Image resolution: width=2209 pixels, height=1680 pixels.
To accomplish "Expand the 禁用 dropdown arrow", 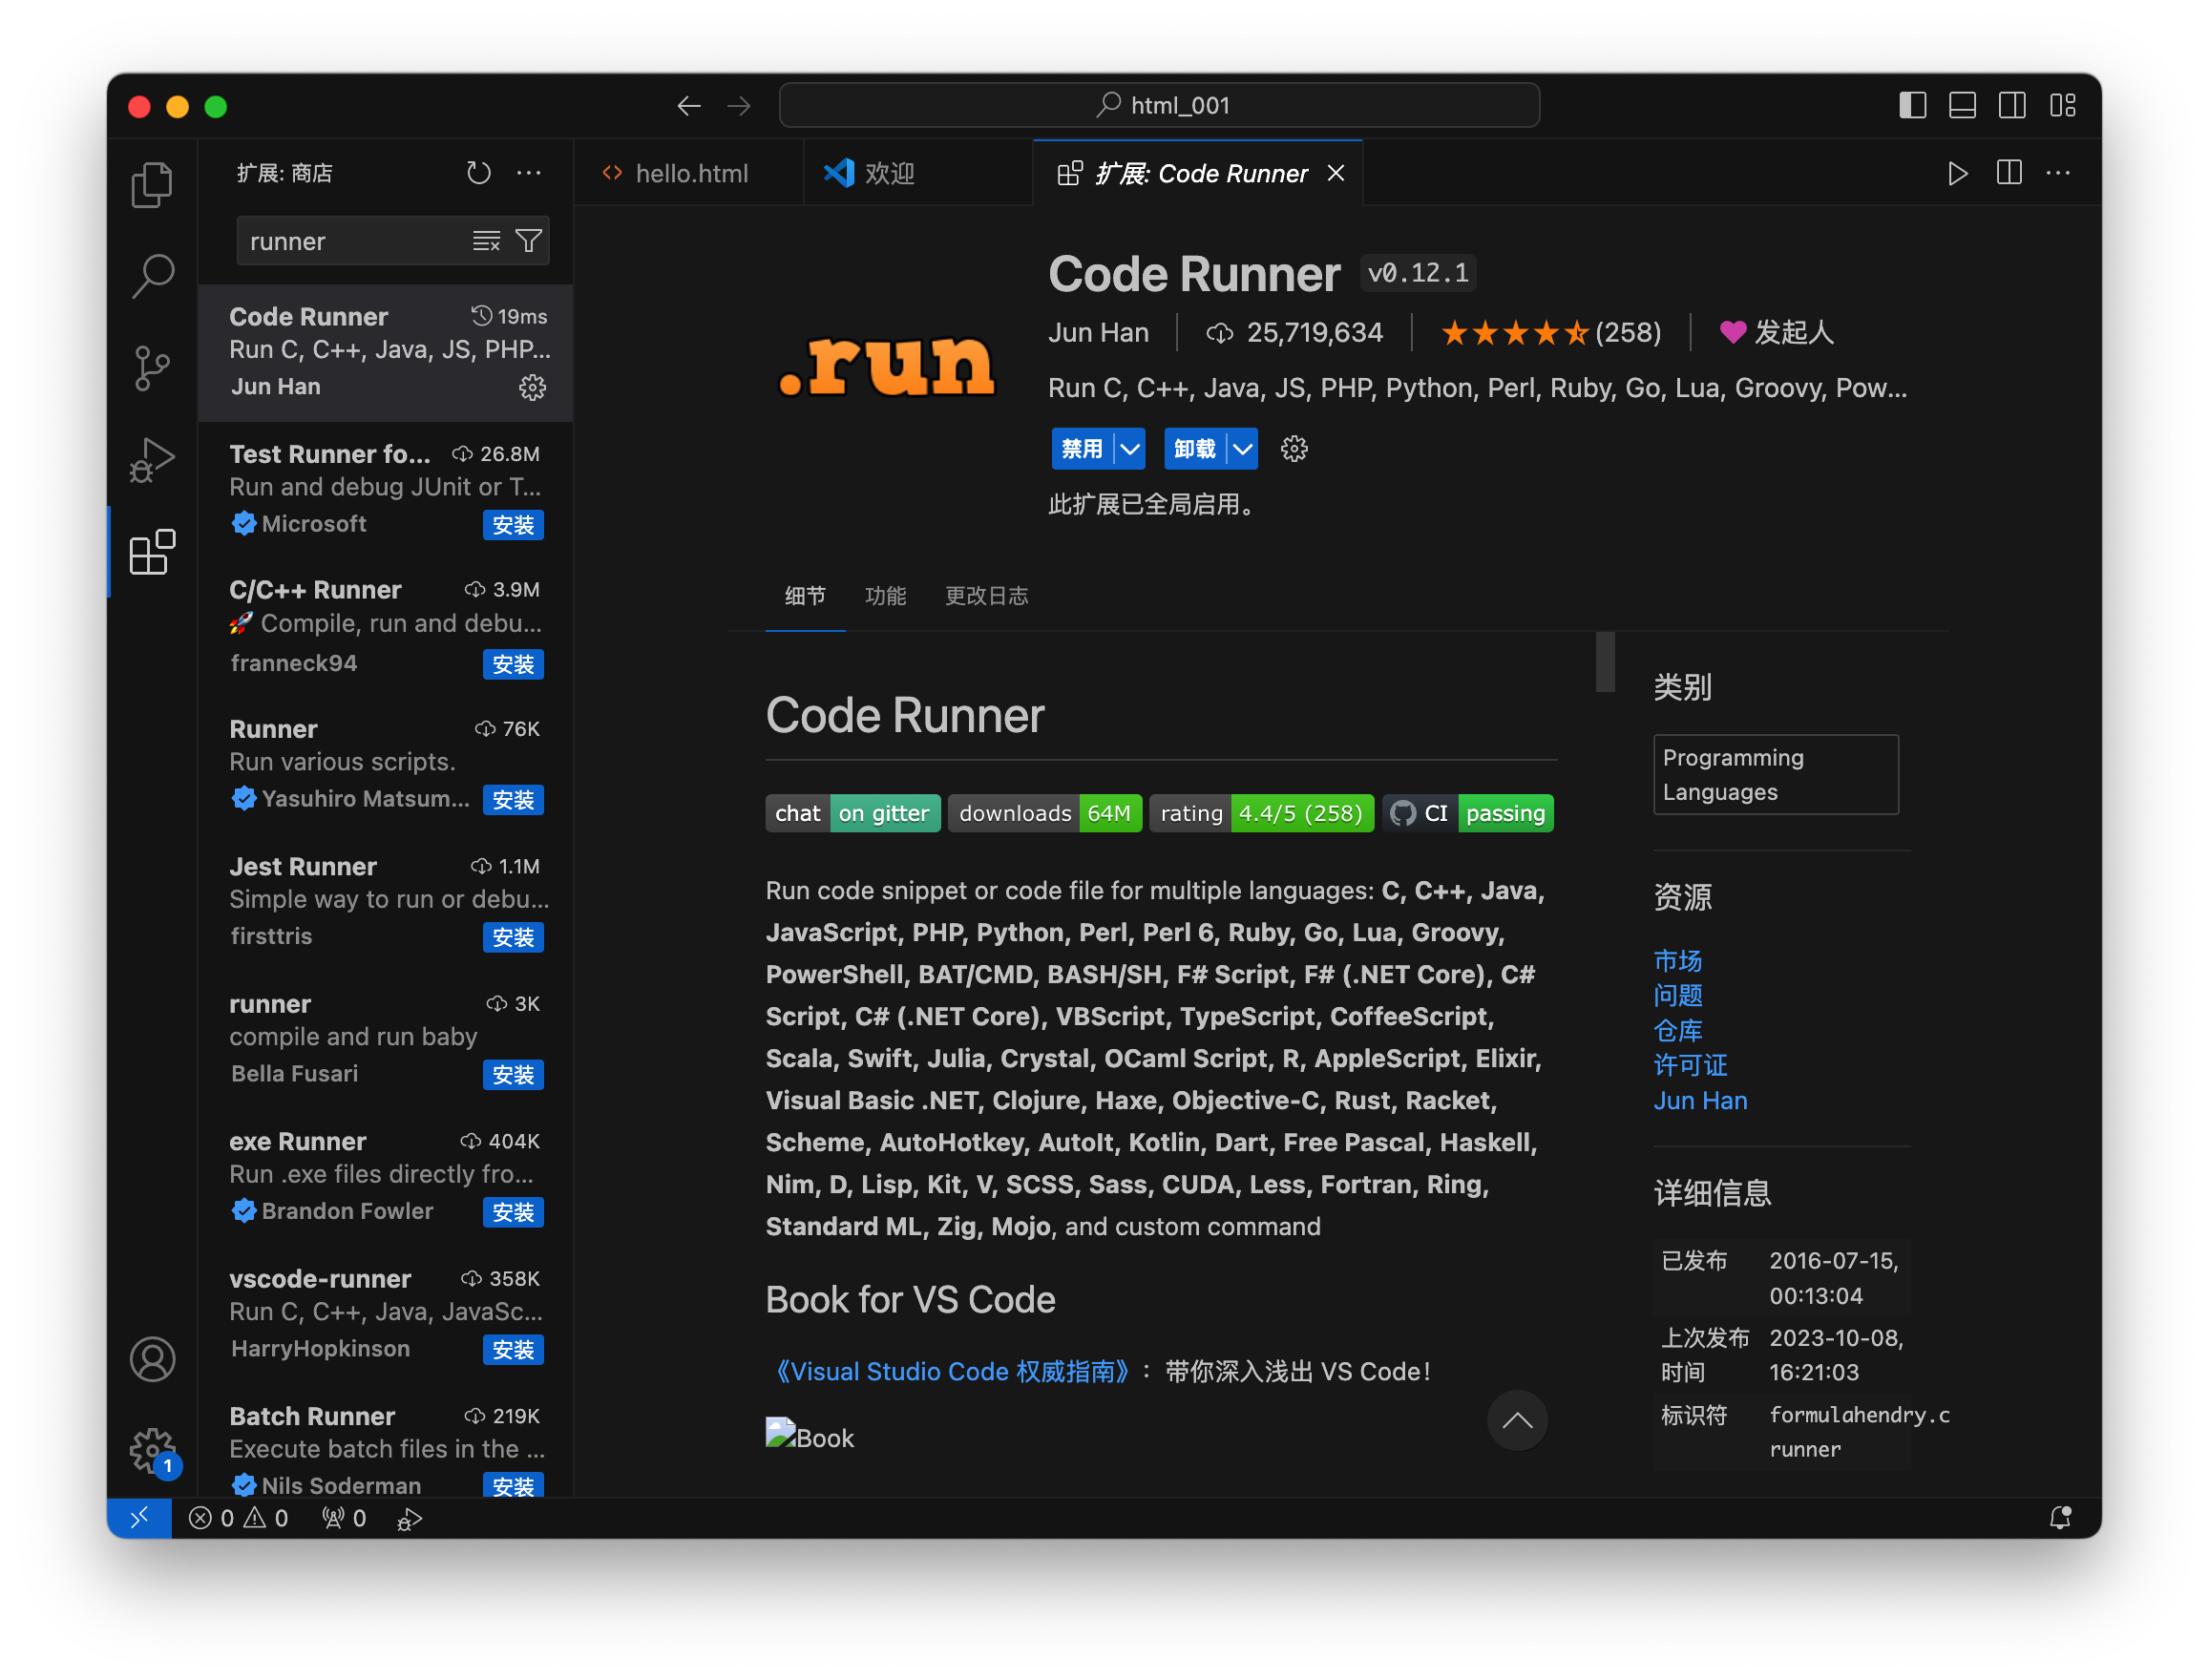I will 1129,449.
